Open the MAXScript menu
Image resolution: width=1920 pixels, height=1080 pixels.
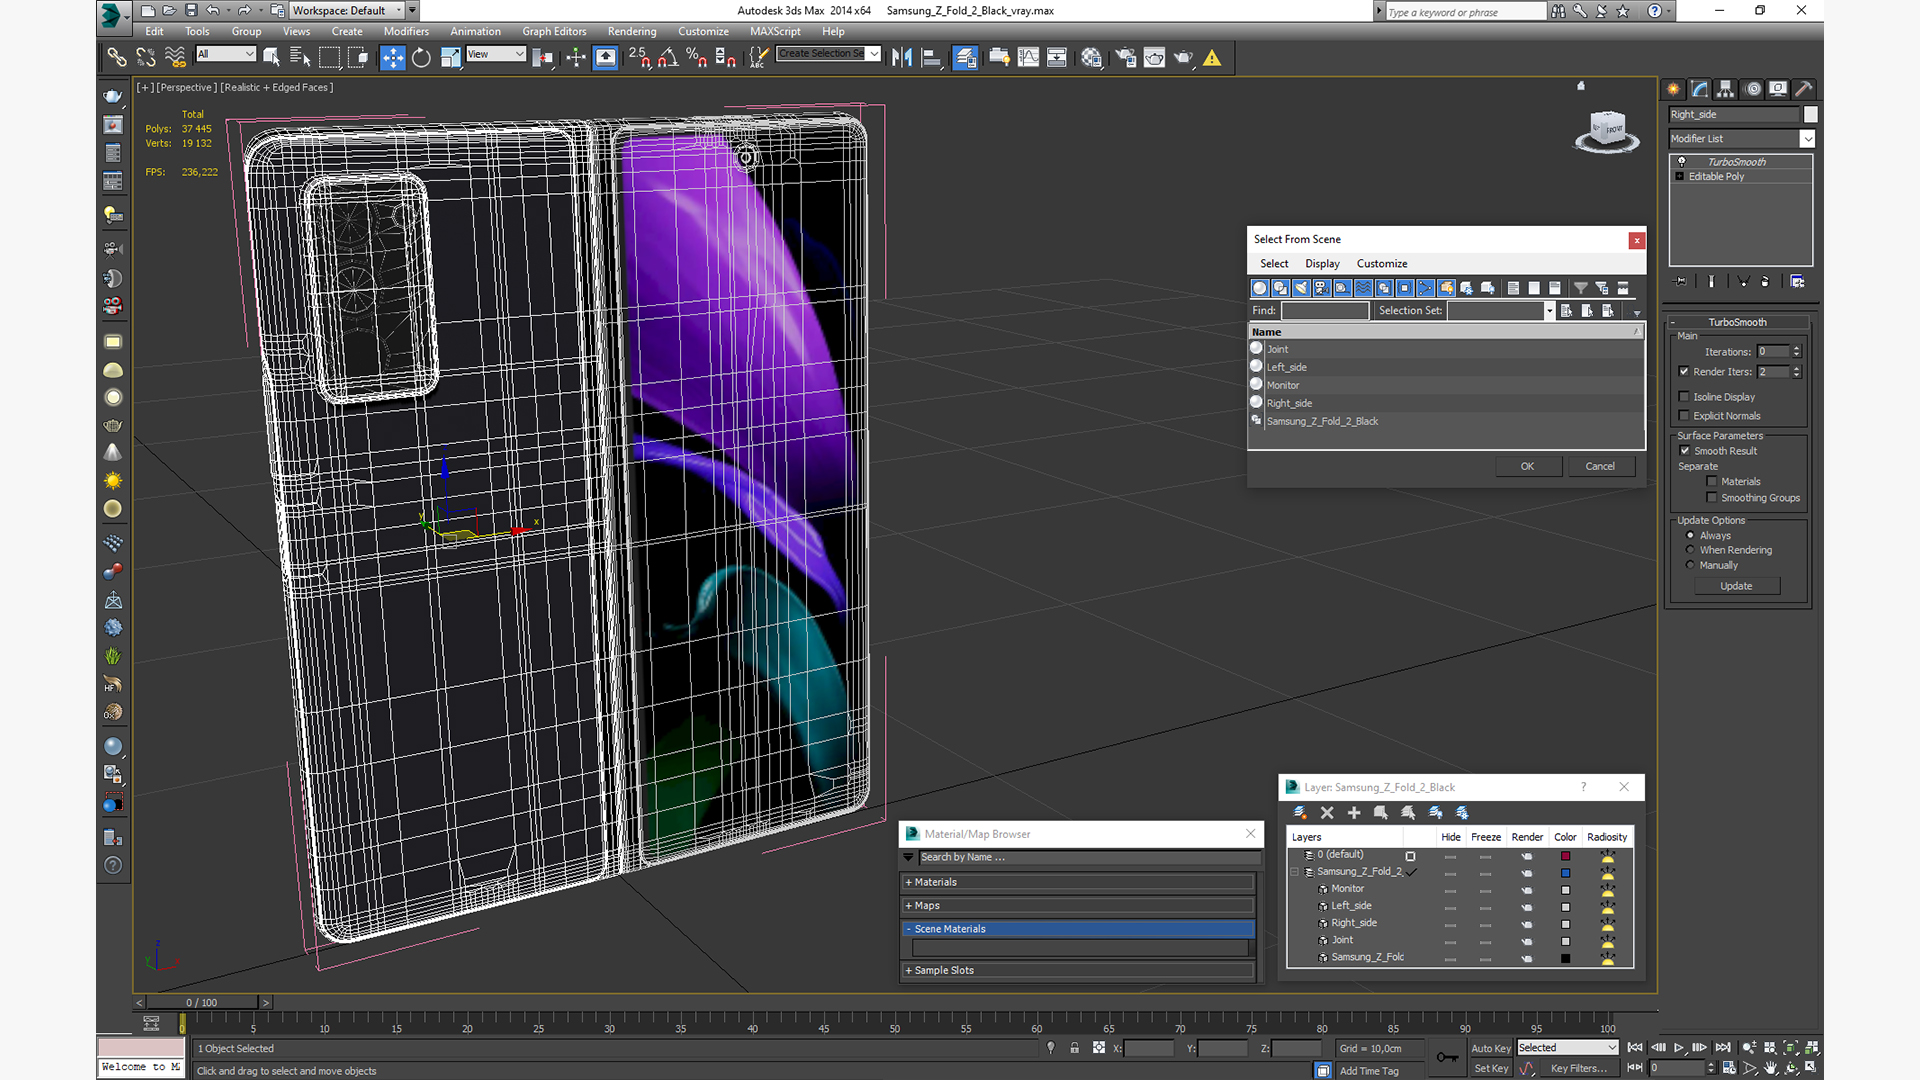point(775,32)
